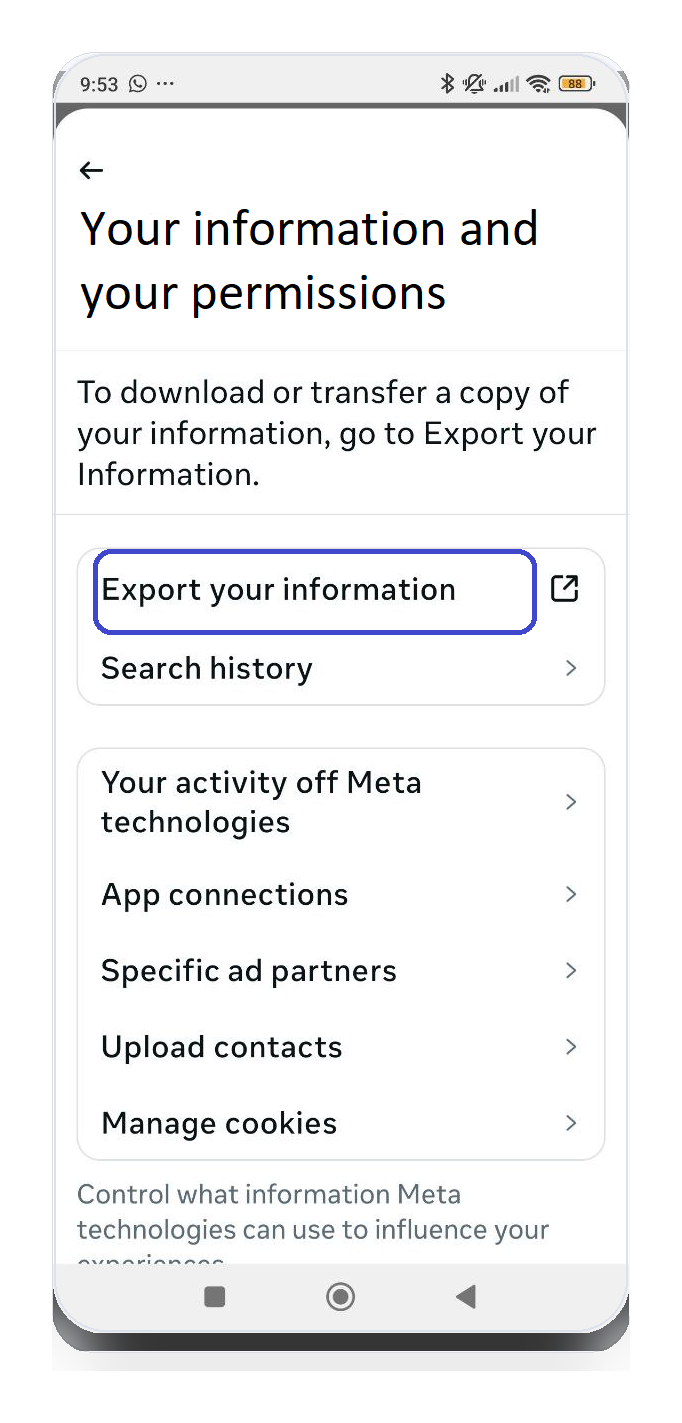682x1423 pixels.
Task: Tap the Recents square navigation button
Action: pyautogui.click(x=214, y=1296)
